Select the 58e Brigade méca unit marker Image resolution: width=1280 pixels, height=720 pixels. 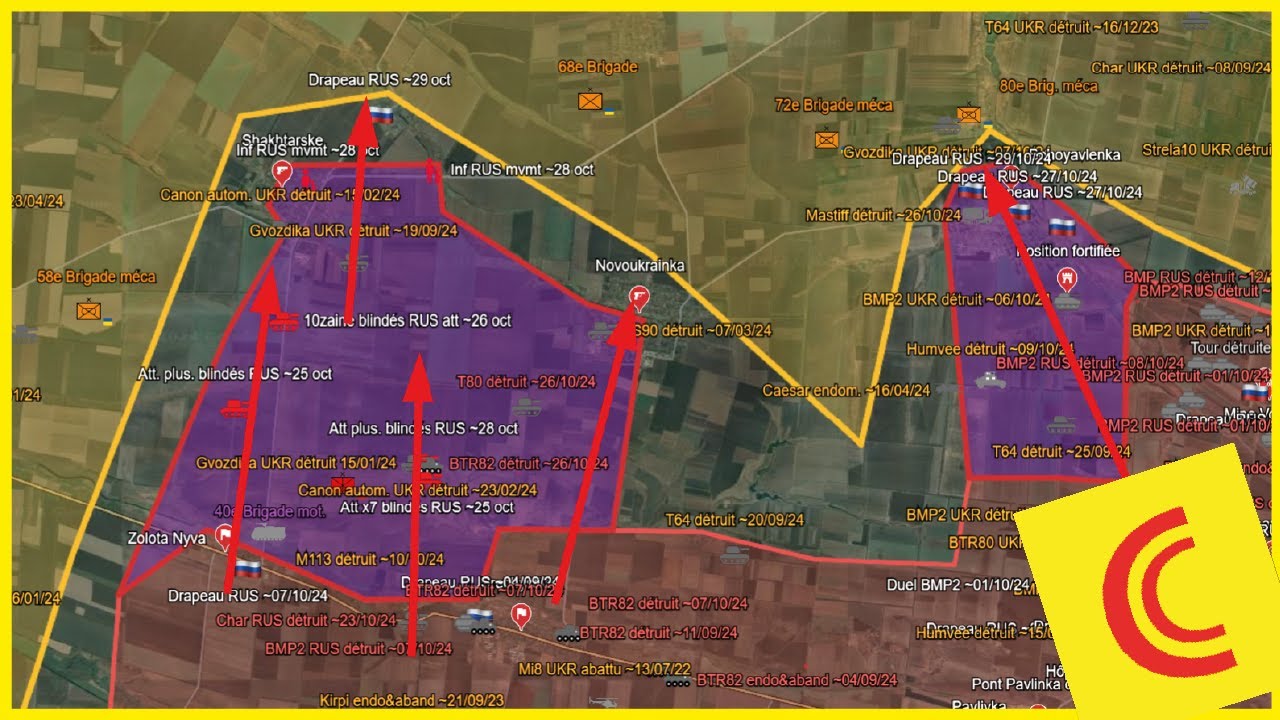(x=89, y=311)
